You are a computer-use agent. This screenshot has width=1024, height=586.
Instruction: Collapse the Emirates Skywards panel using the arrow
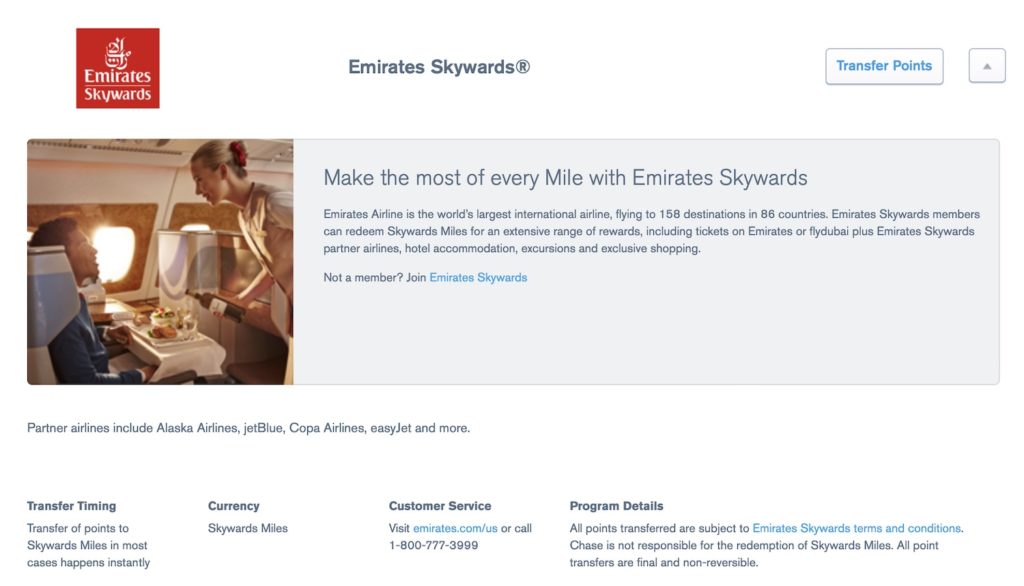(x=987, y=65)
